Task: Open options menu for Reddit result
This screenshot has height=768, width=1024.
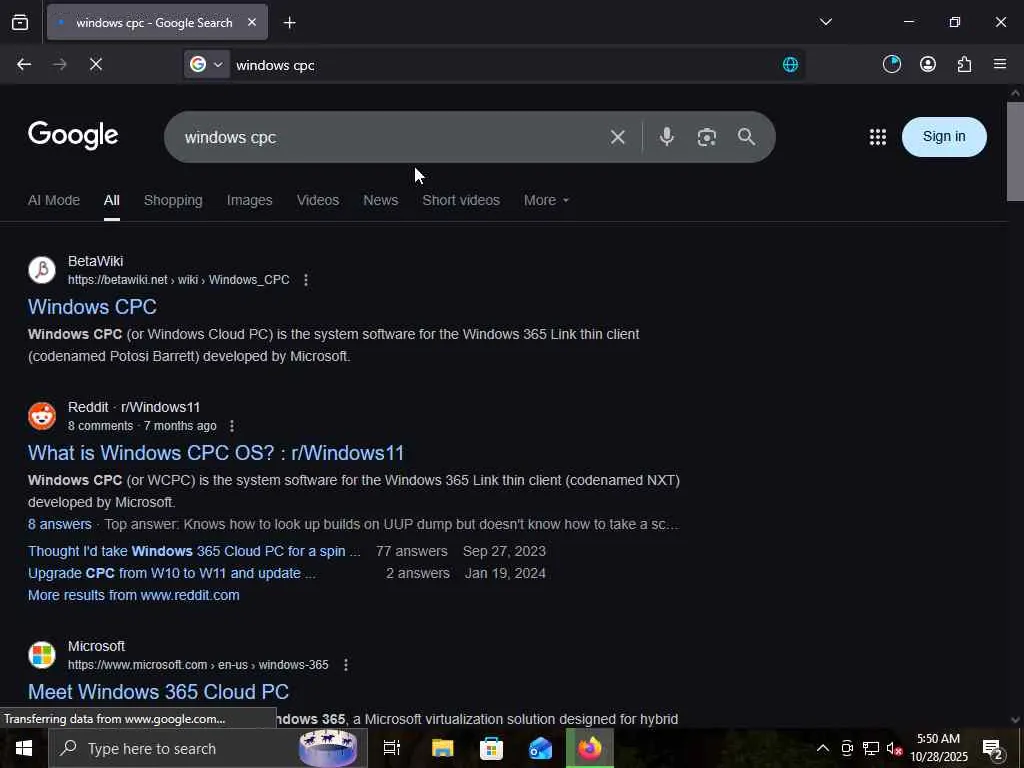Action: click(232, 426)
